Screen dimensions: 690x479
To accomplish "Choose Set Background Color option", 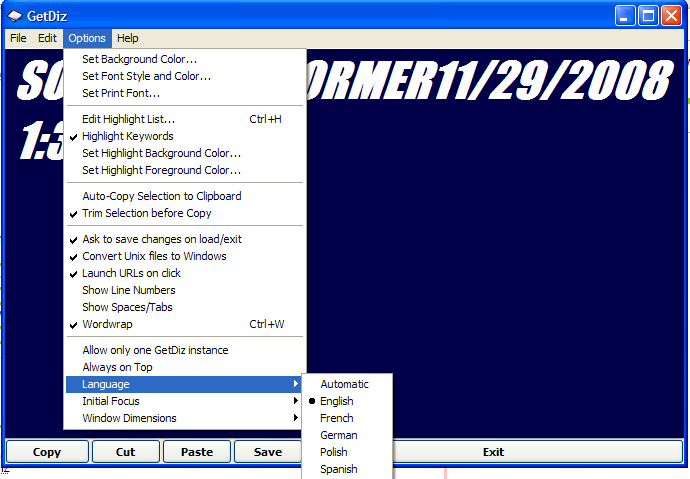I will point(185,59).
